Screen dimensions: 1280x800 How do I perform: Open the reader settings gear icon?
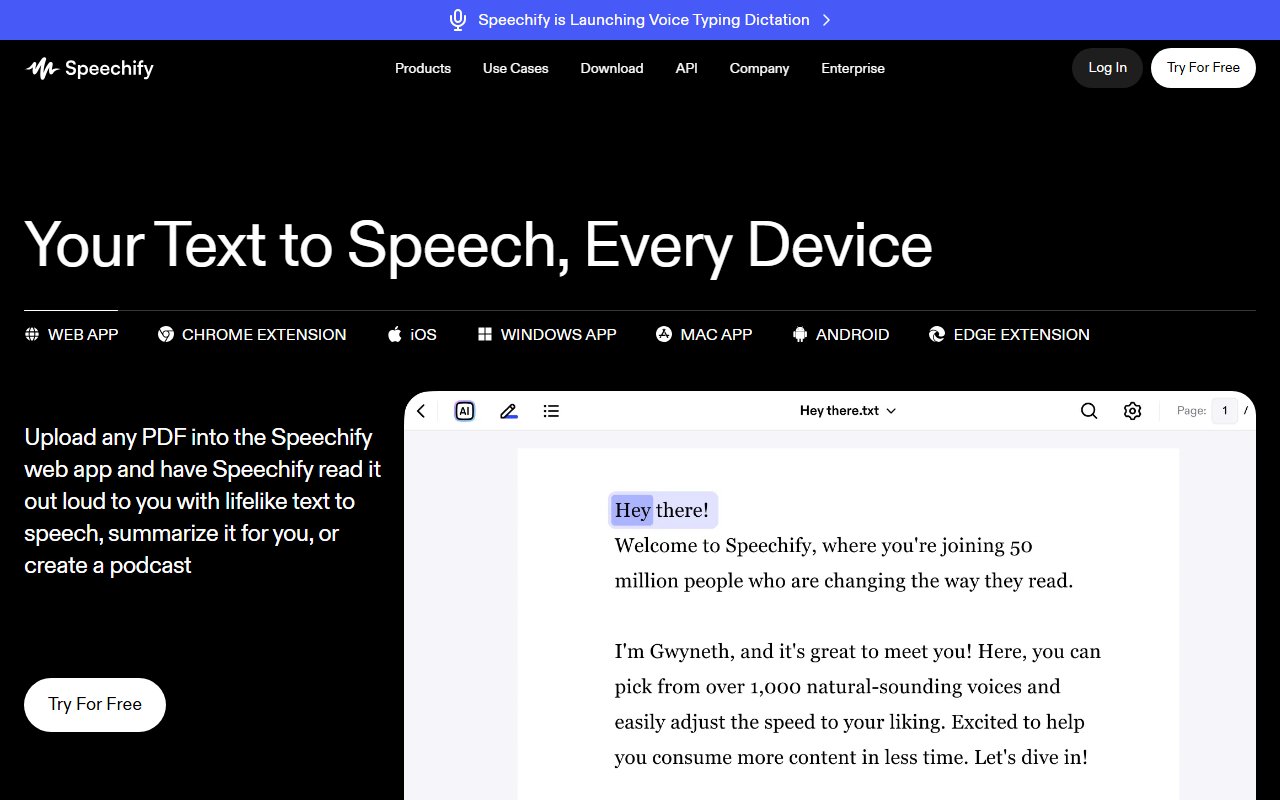click(1132, 411)
